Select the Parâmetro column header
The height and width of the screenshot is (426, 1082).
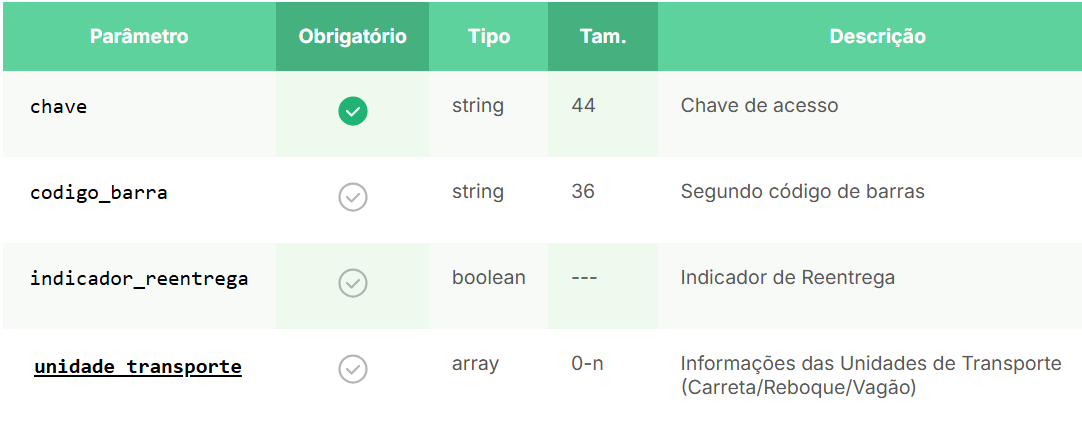coord(139,37)
